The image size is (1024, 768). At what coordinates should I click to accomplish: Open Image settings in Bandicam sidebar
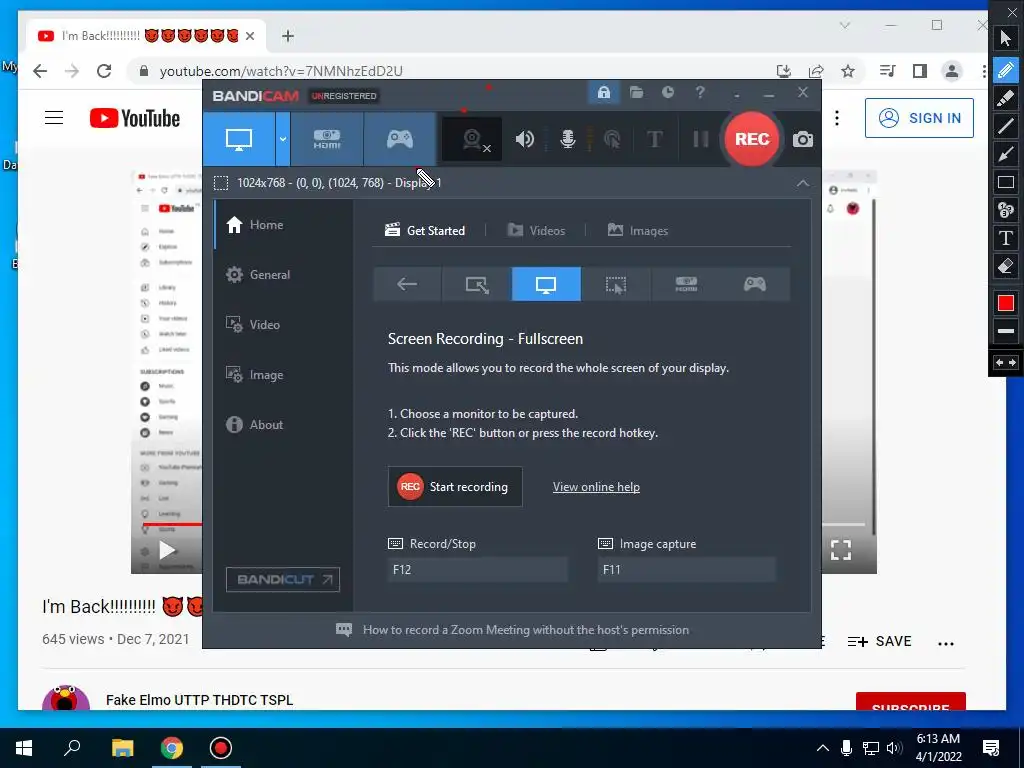click(283, 375)
